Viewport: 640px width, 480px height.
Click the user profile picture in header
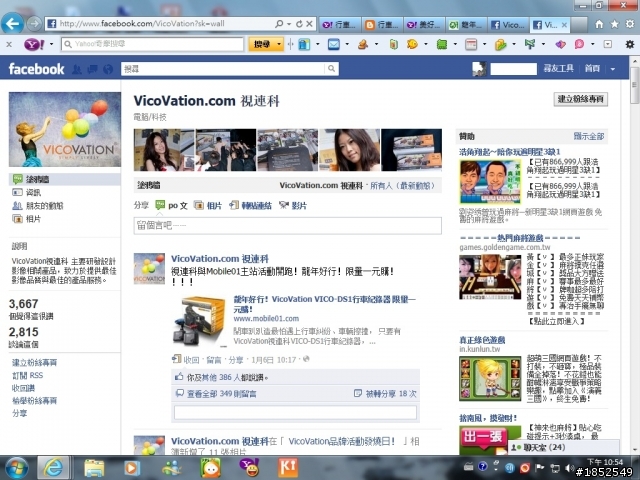coord(479,69)
